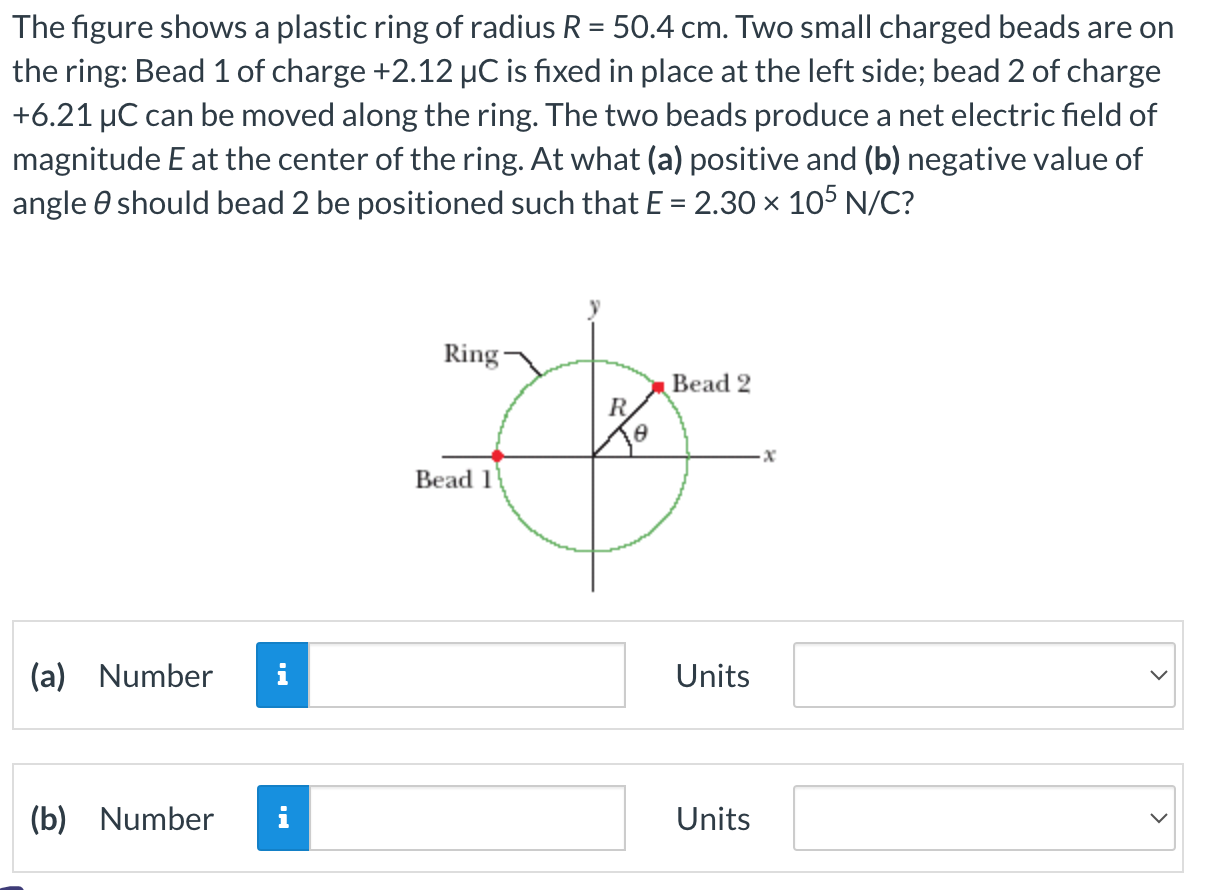Click the radius label R in the diagram

616,407
